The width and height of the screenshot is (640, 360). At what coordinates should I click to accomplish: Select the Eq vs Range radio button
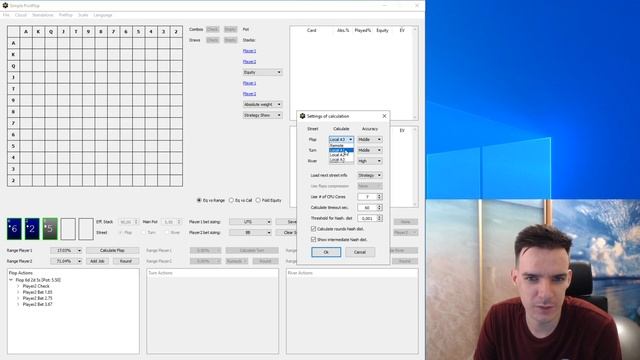coord(199,200)
